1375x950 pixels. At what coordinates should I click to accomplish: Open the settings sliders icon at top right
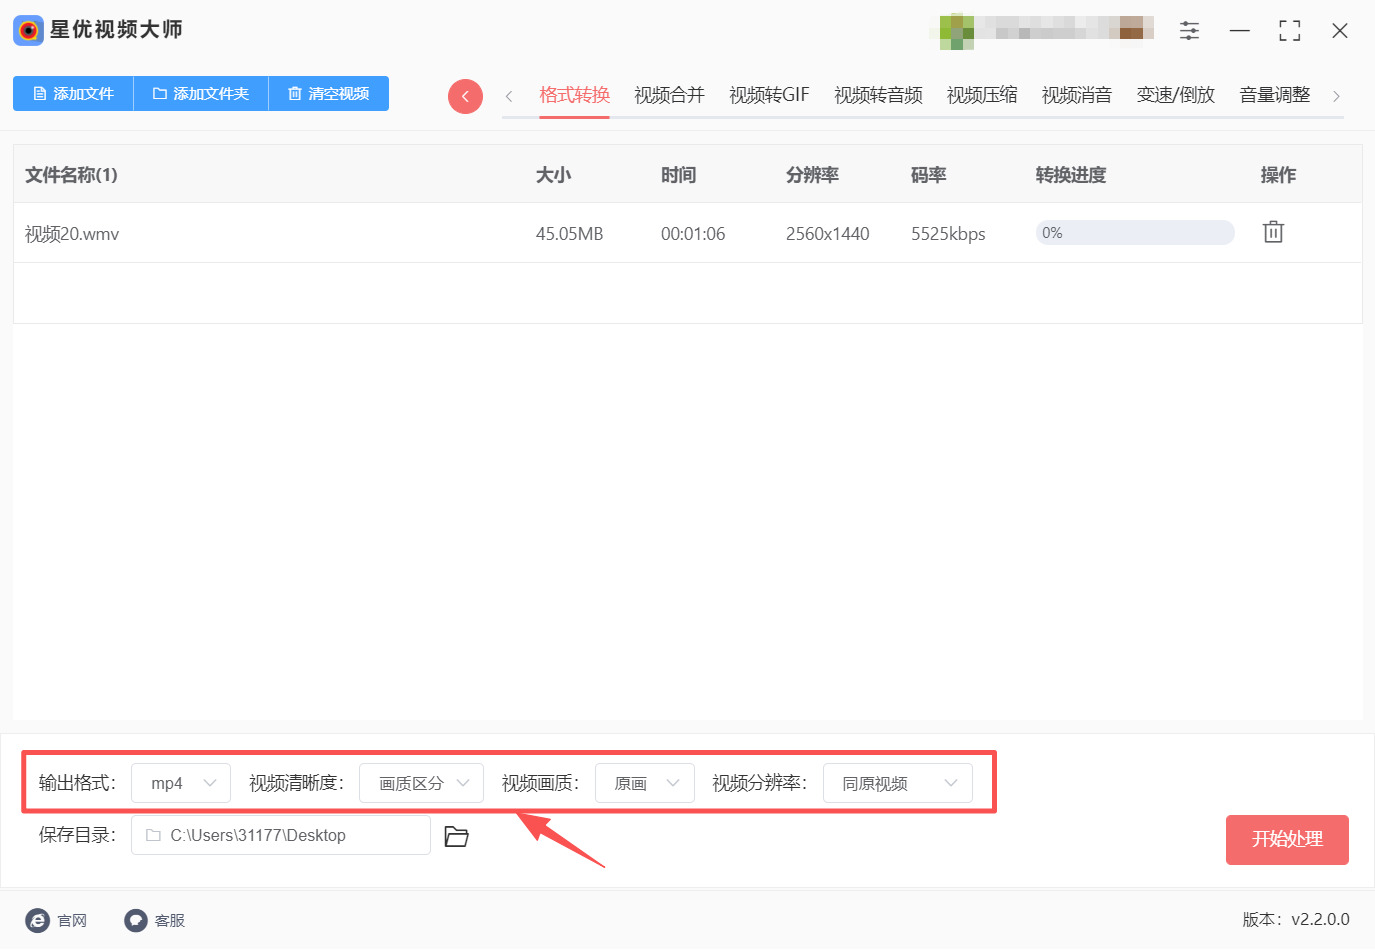[1189, 30]
